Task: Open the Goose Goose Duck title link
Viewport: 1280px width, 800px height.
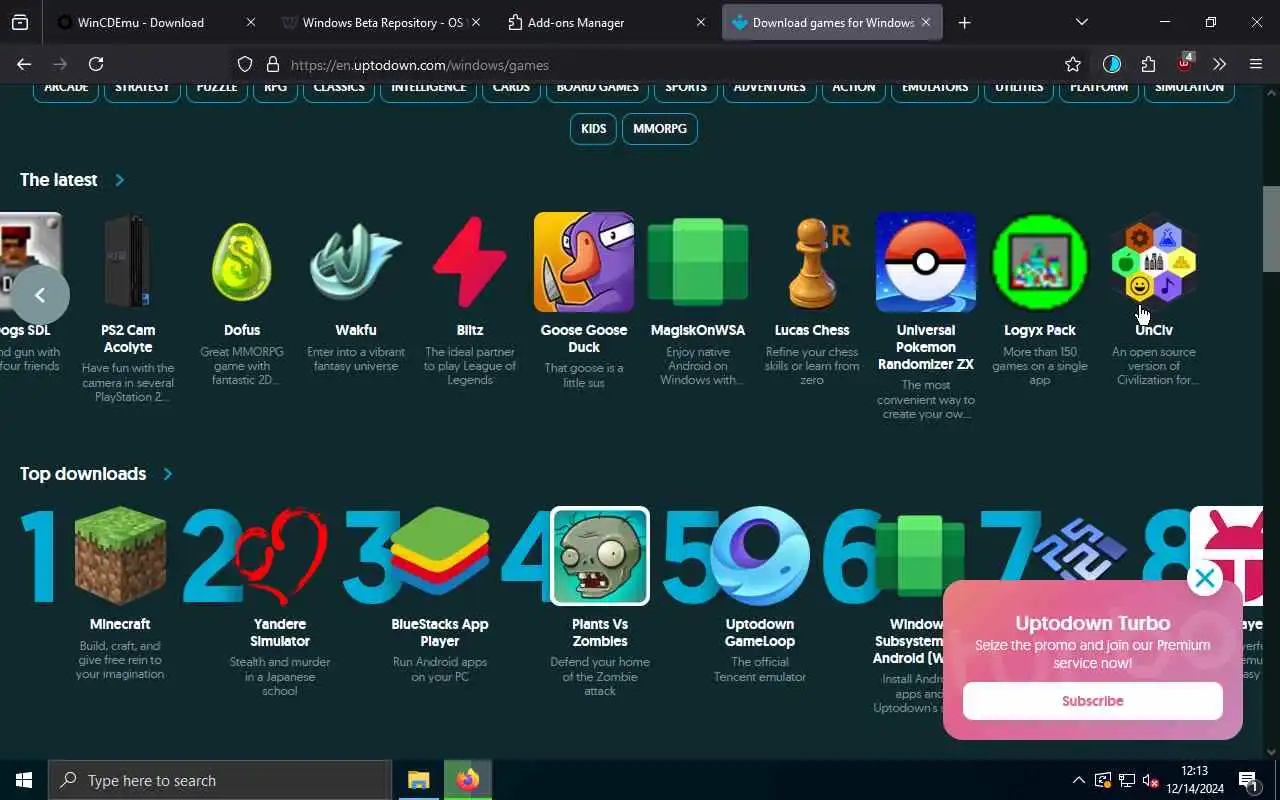Action: [584, 338]
